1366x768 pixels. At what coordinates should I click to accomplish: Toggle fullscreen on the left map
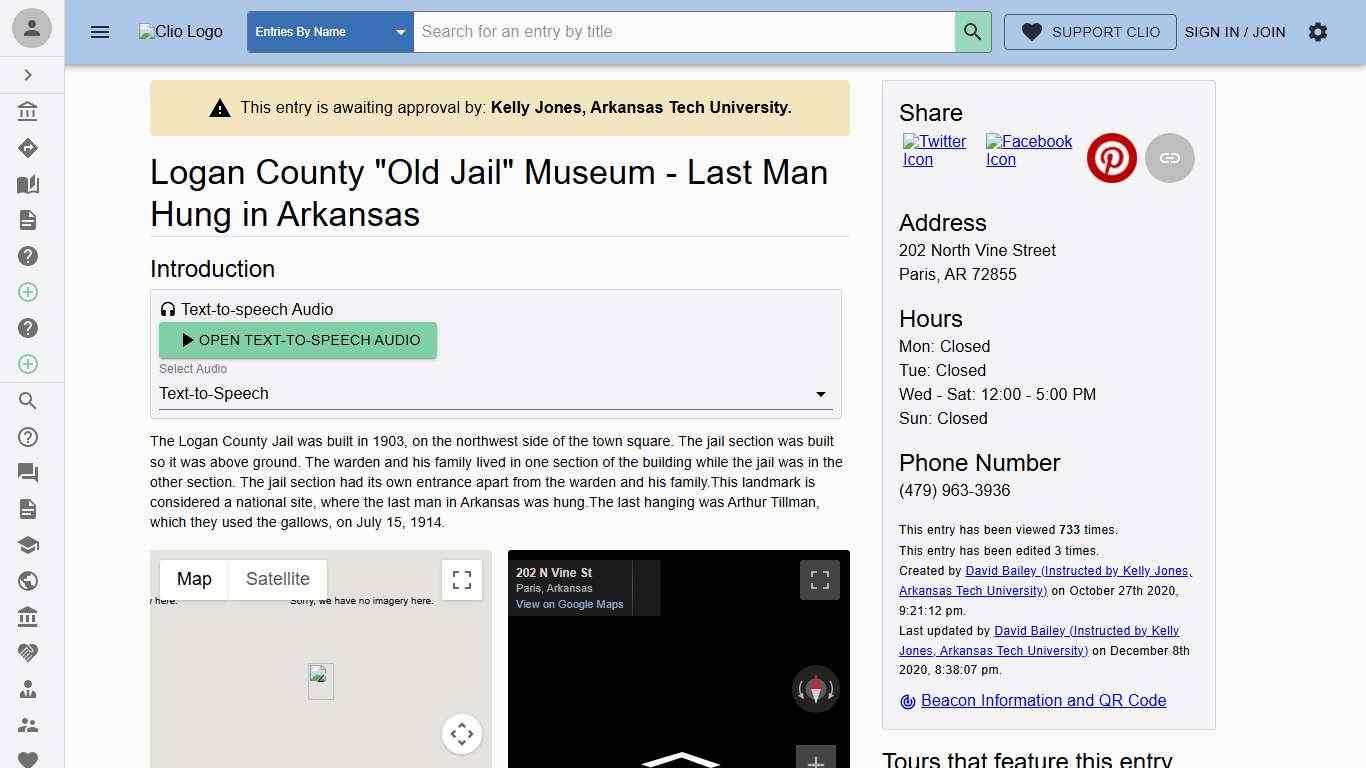[461, 579]
